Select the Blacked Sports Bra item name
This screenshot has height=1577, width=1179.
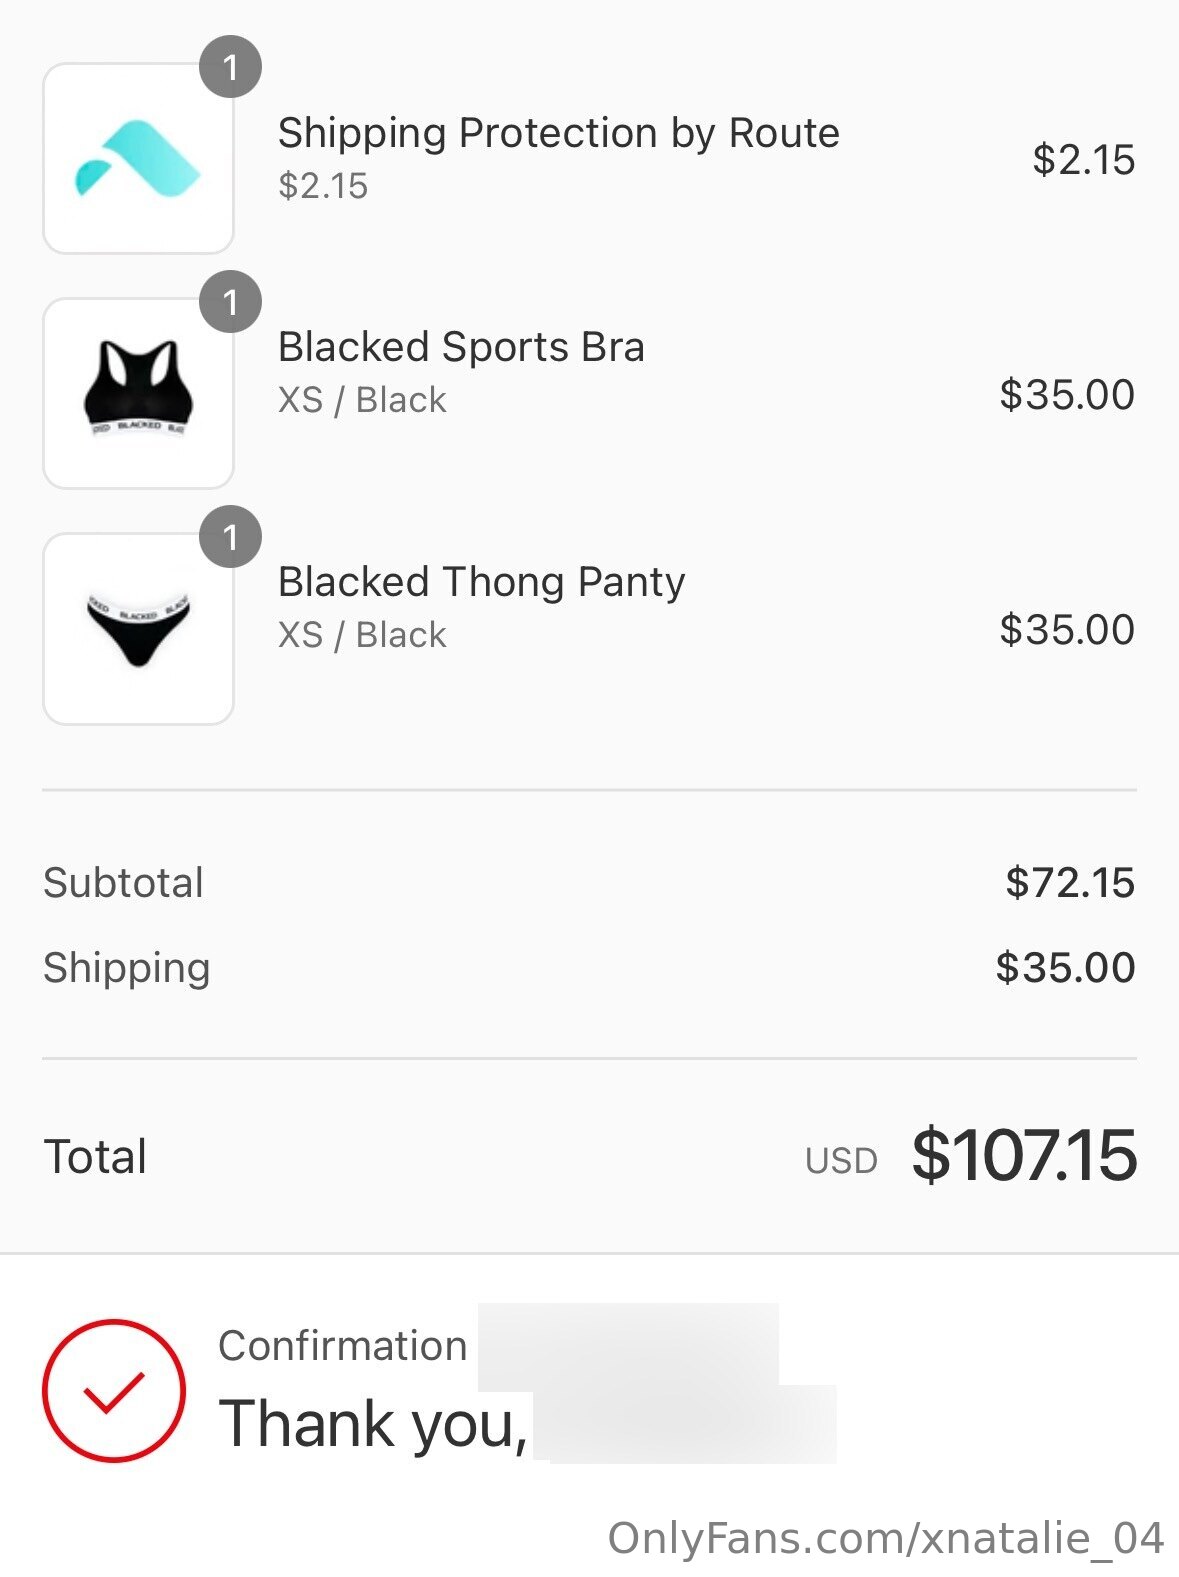(461, 347)
